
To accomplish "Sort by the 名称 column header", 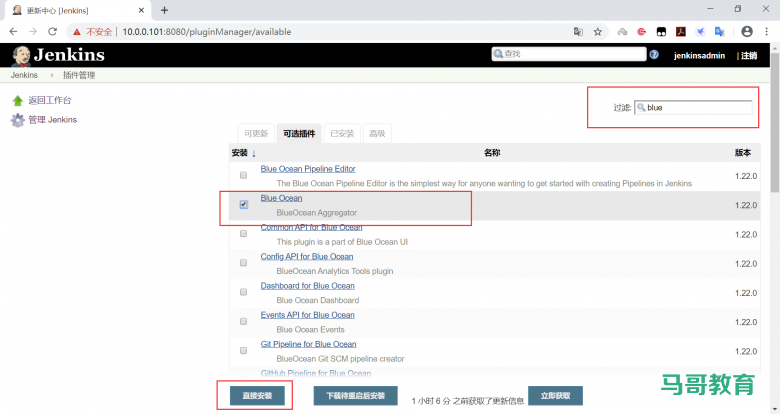I will click(492, 153).
